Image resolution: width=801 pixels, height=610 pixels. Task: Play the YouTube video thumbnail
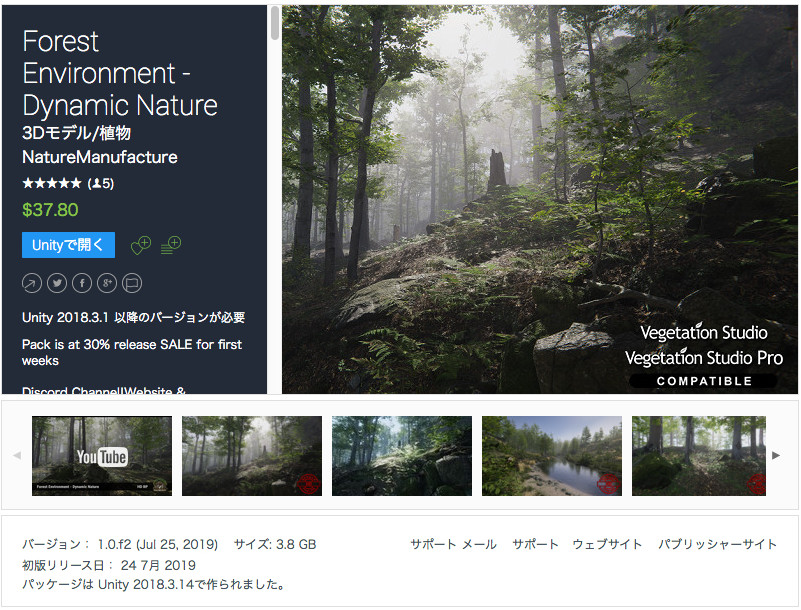pyautogui.click(x=102, y=456)
